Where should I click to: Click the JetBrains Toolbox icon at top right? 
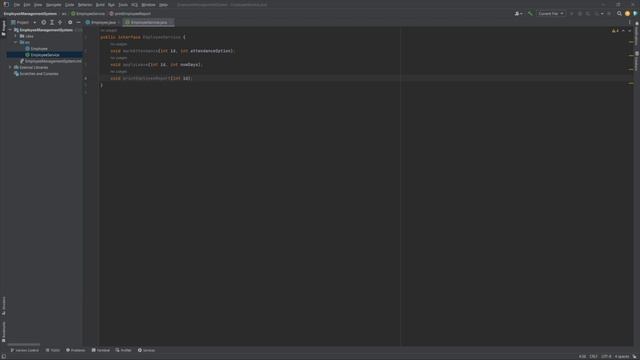point(636,13)
